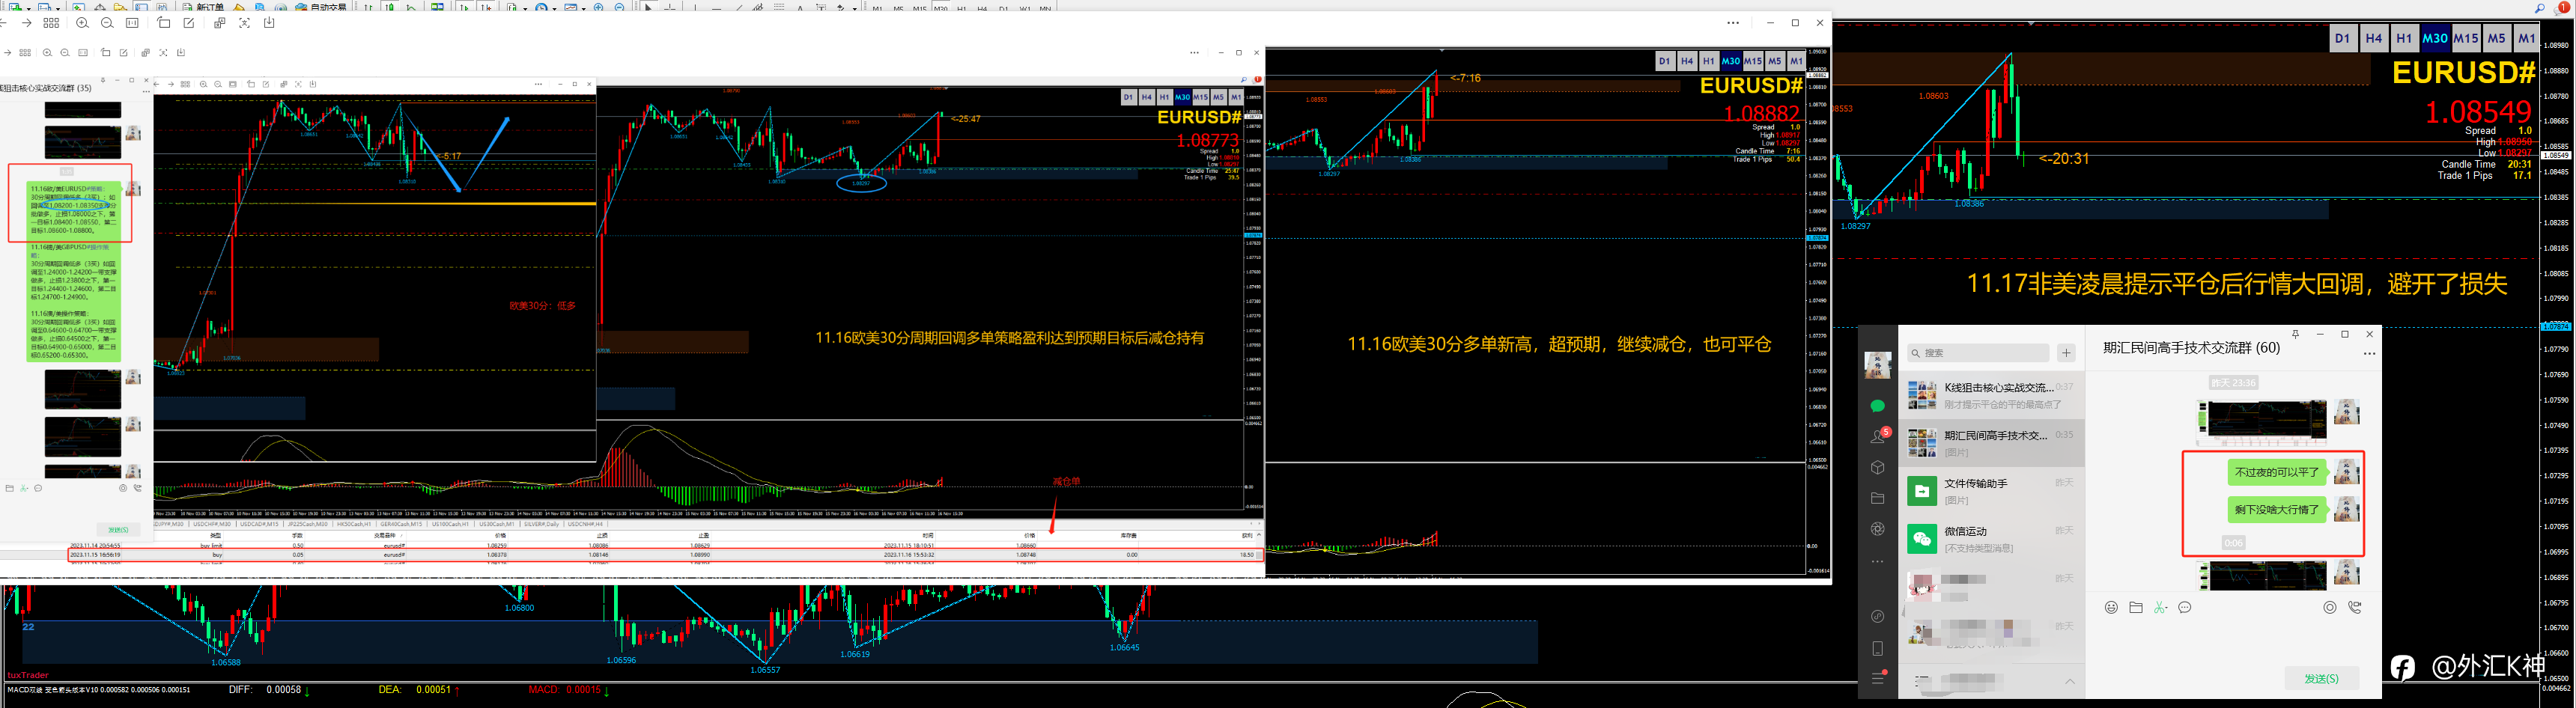Open the chart image sent at 昨天 23:36
This screenshot has width=2576, height=708.
click(2261, 422)
